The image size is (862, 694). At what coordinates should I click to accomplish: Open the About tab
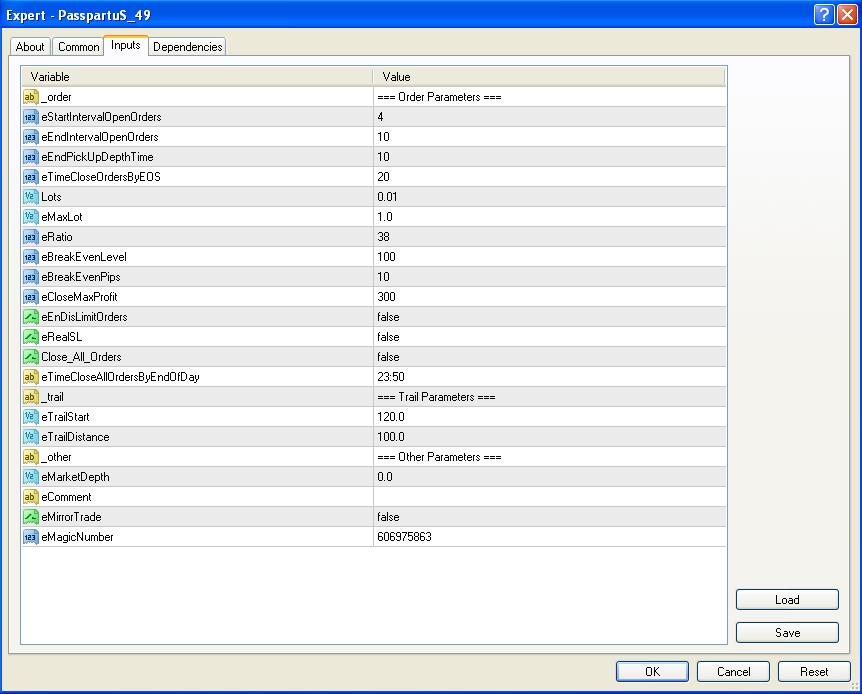(30, 47)
